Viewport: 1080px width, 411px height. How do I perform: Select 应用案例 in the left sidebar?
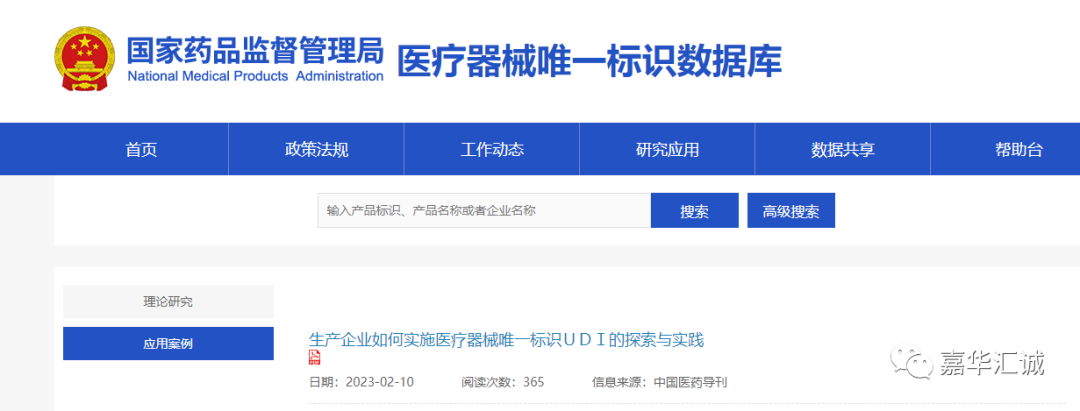168,344
